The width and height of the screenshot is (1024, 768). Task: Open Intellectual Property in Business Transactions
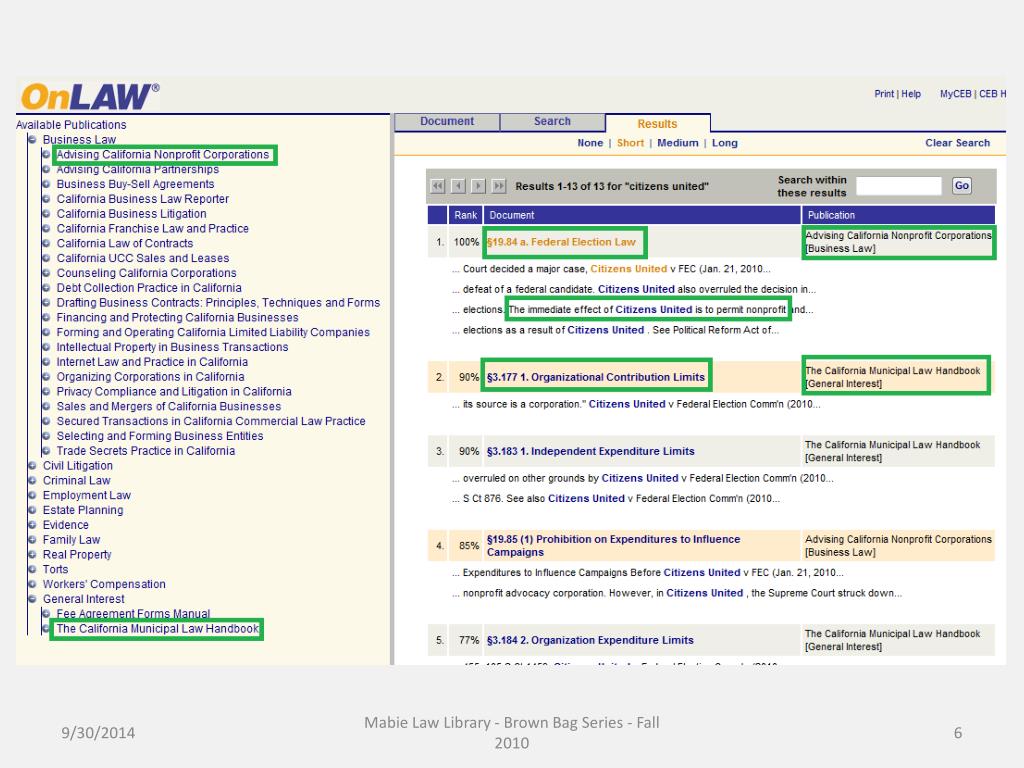click(172, 347)
